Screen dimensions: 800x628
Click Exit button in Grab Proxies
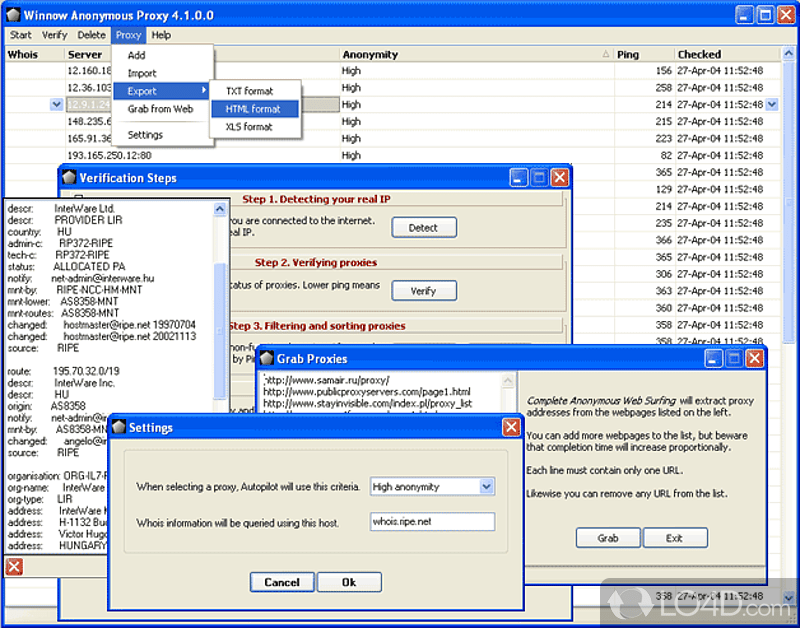674,538
